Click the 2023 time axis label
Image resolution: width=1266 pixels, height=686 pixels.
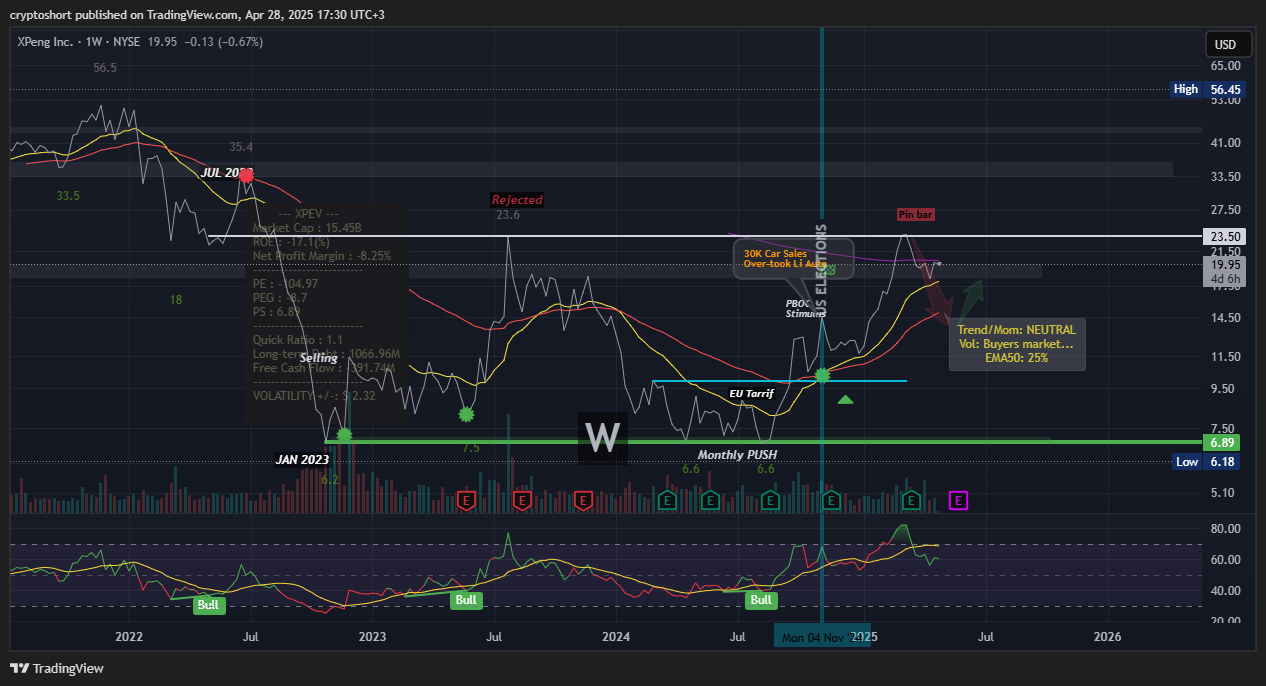point(372,637)
